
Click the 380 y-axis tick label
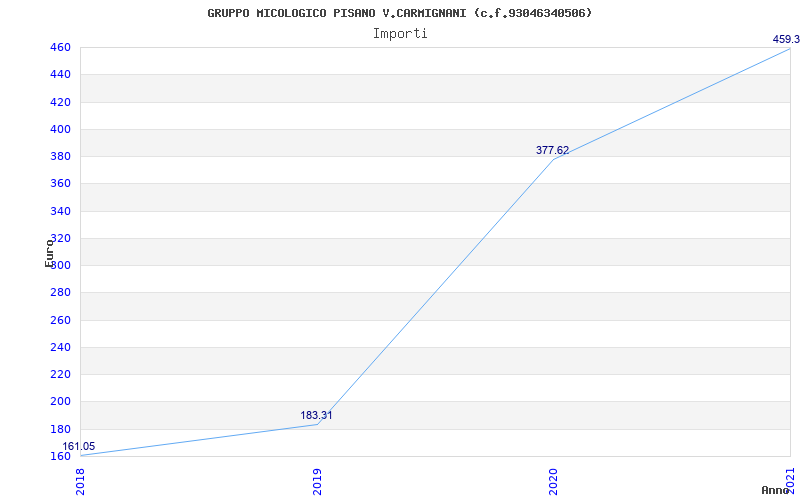pos(60,157)
